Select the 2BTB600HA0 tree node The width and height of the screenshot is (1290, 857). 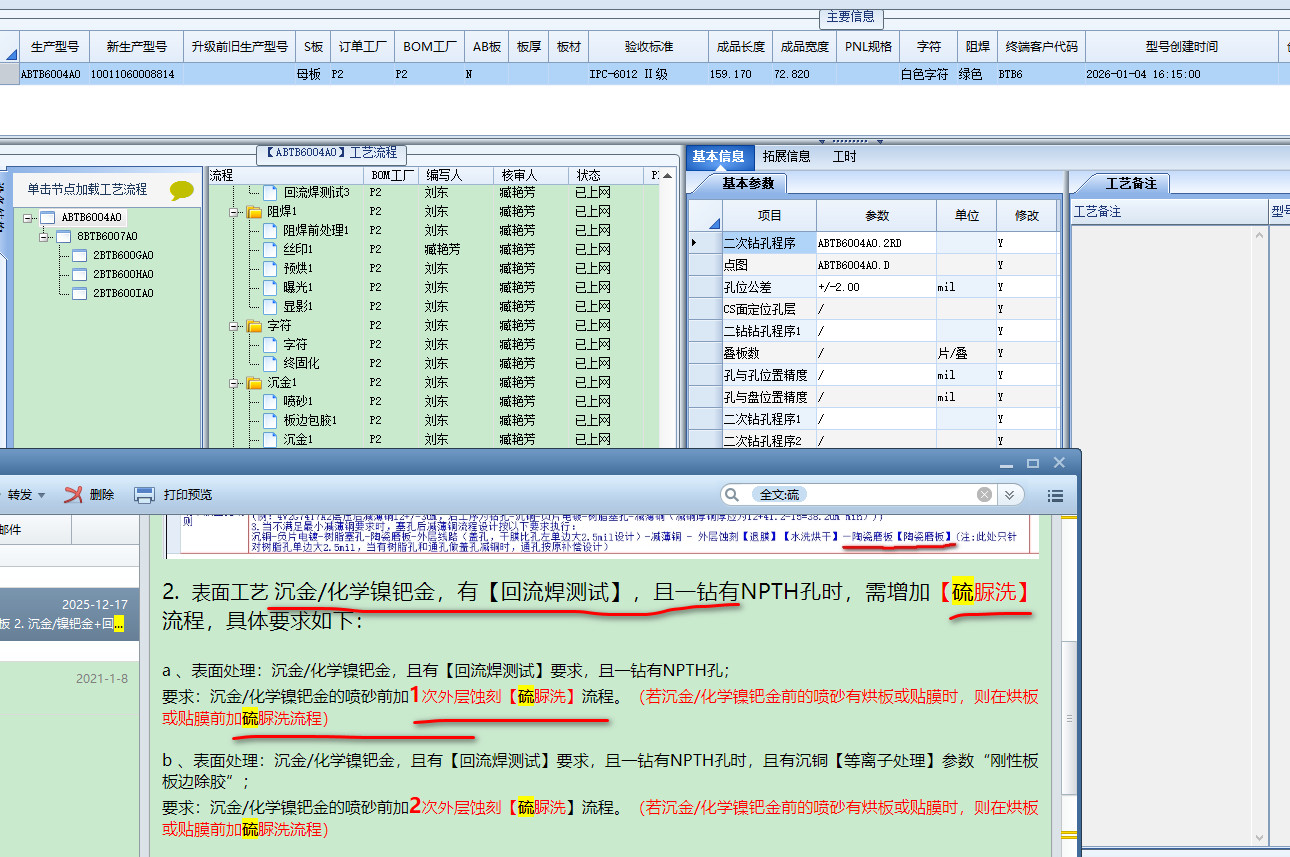123,274
